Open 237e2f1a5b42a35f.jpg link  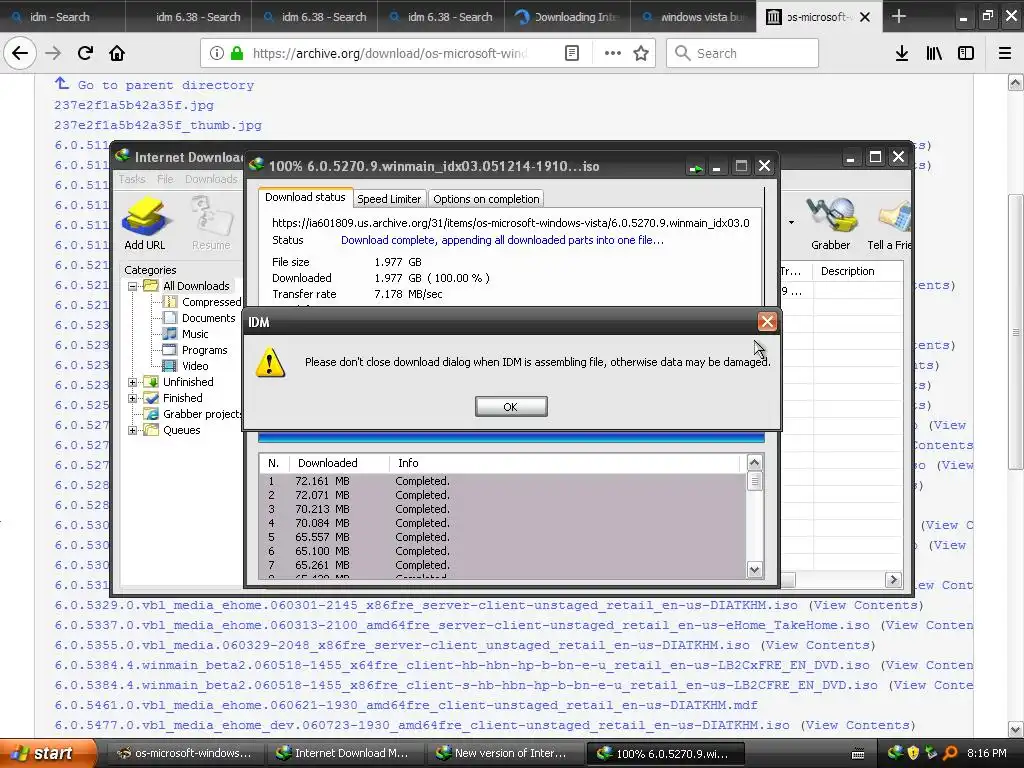pos(134,105)
